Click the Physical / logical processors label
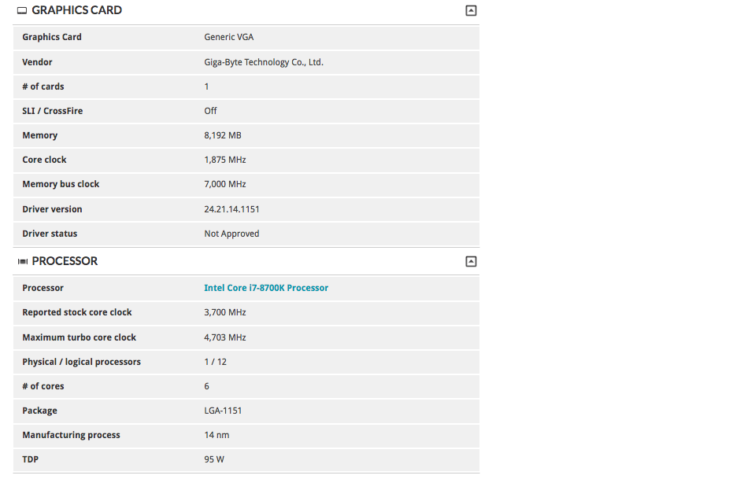The image size is (740, 479). [81, 361]
